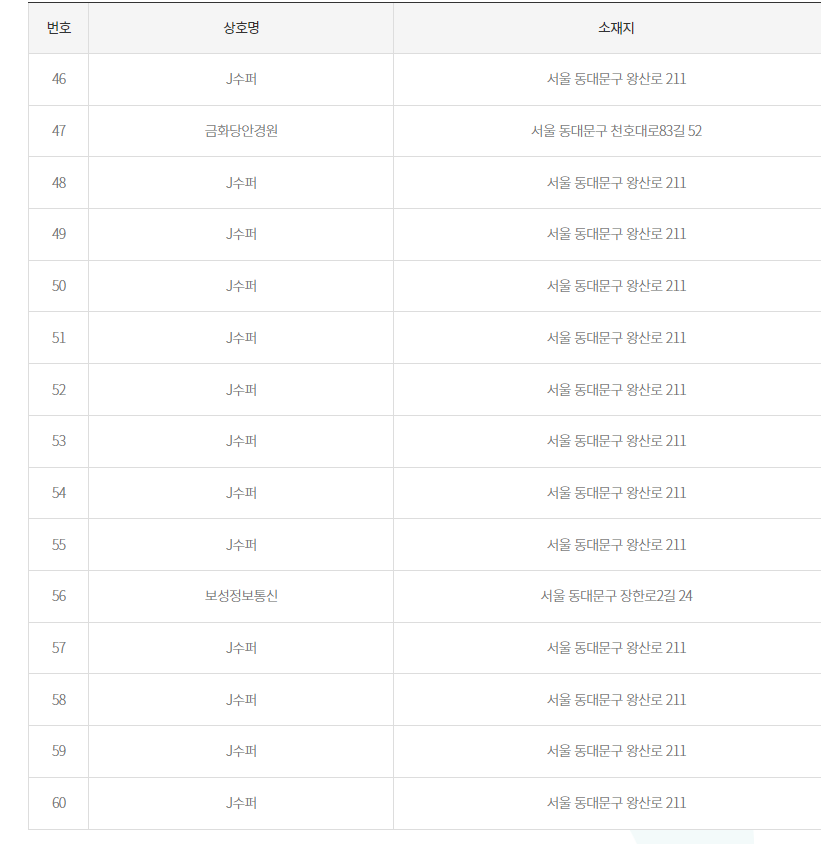Screen dimensions: 821x844
Task: Select row number 56
Action: coord(59,596)
